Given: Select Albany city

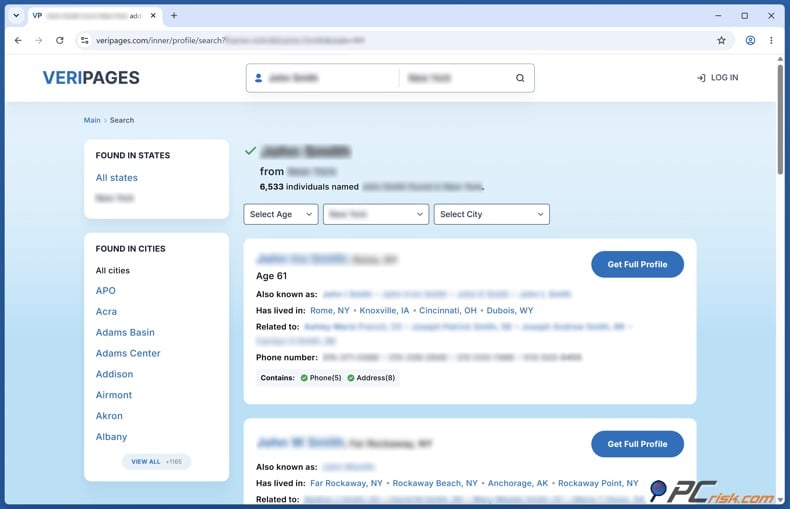Looking at the screenshot, I should (x=111, y=436).
